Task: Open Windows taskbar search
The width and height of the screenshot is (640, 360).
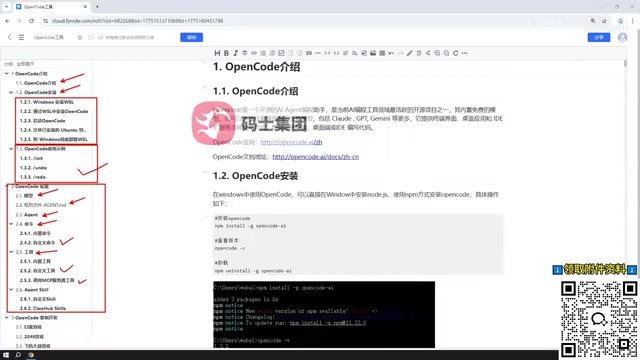Action: (18, 355)
